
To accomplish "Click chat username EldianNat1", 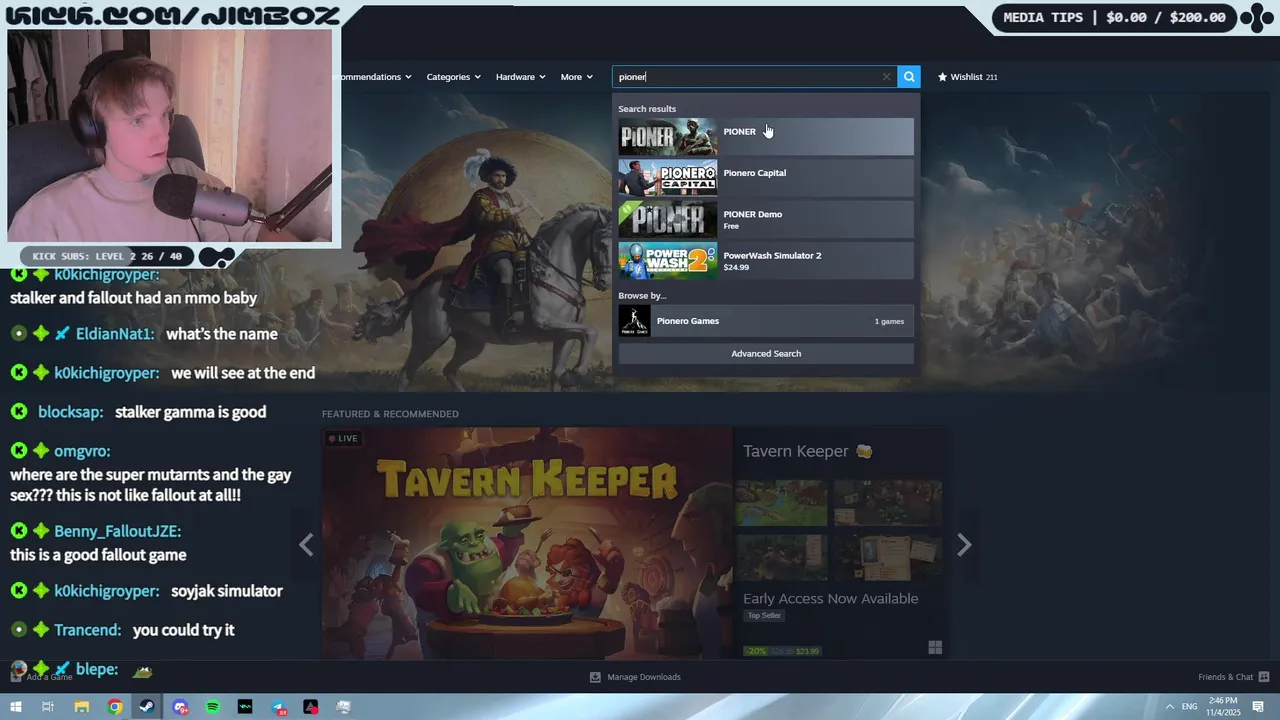I will tap(115, 334).
